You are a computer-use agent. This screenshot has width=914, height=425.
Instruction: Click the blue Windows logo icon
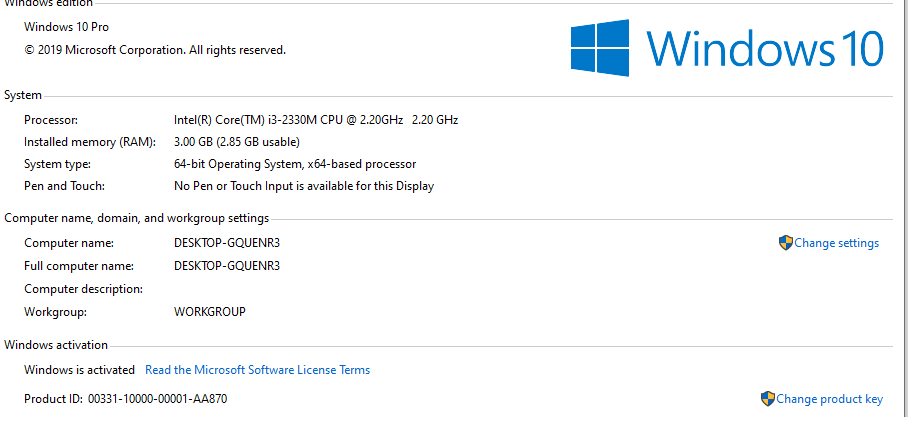coord(600,48)
